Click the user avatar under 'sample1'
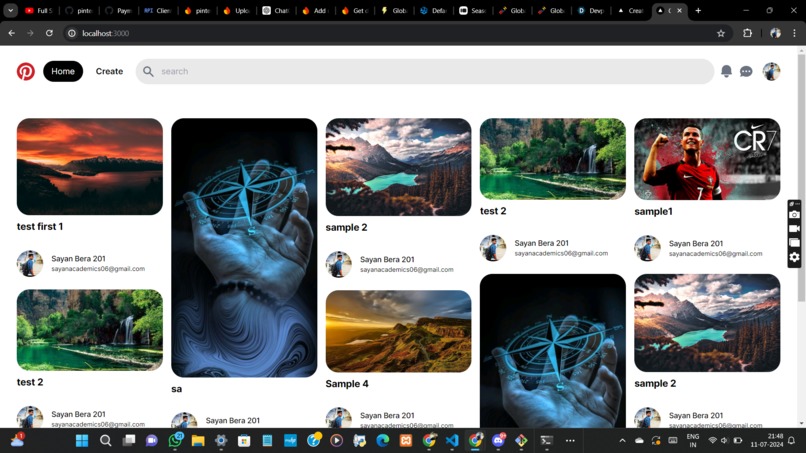Screen dimensions: 806x453 [647, 248]
